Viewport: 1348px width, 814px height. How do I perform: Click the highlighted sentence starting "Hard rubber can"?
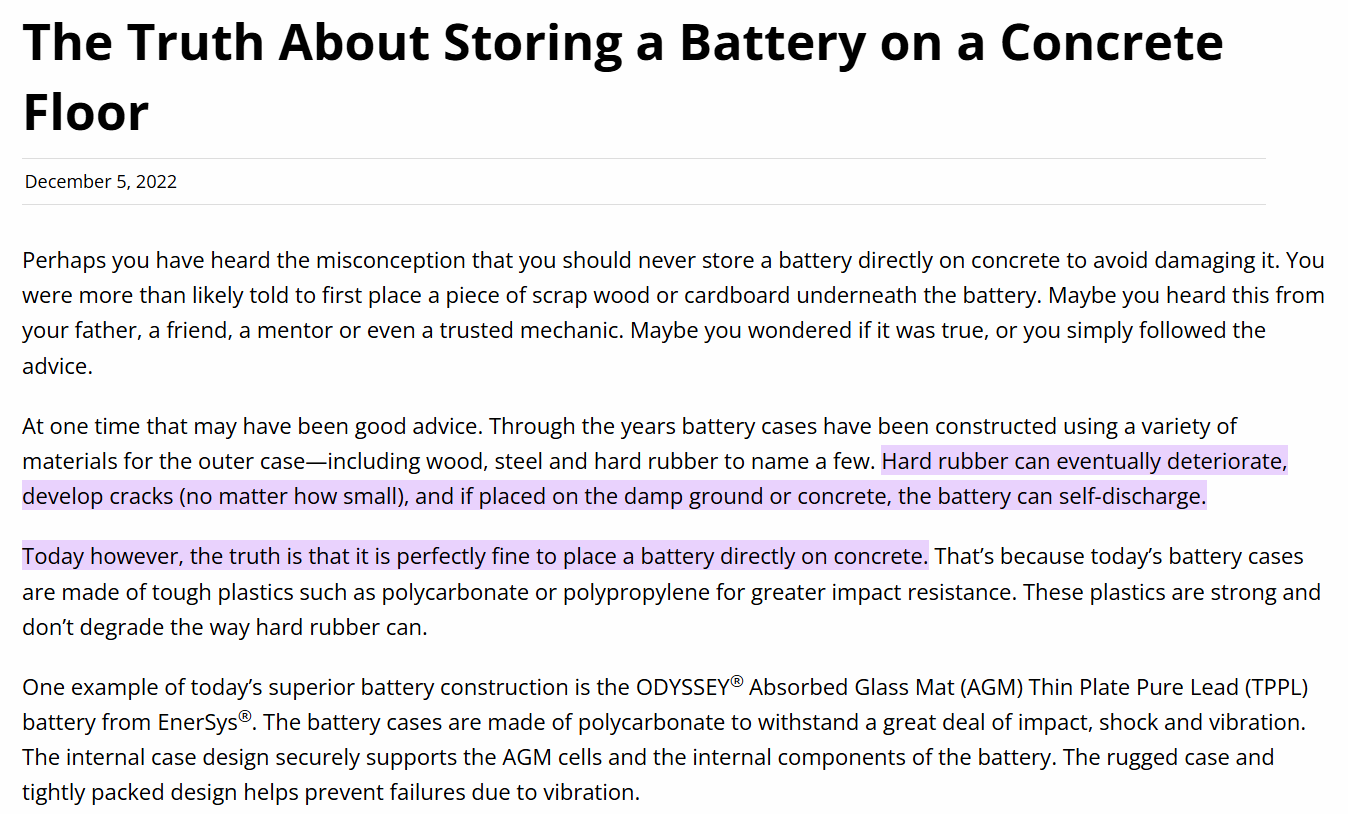1084,462
